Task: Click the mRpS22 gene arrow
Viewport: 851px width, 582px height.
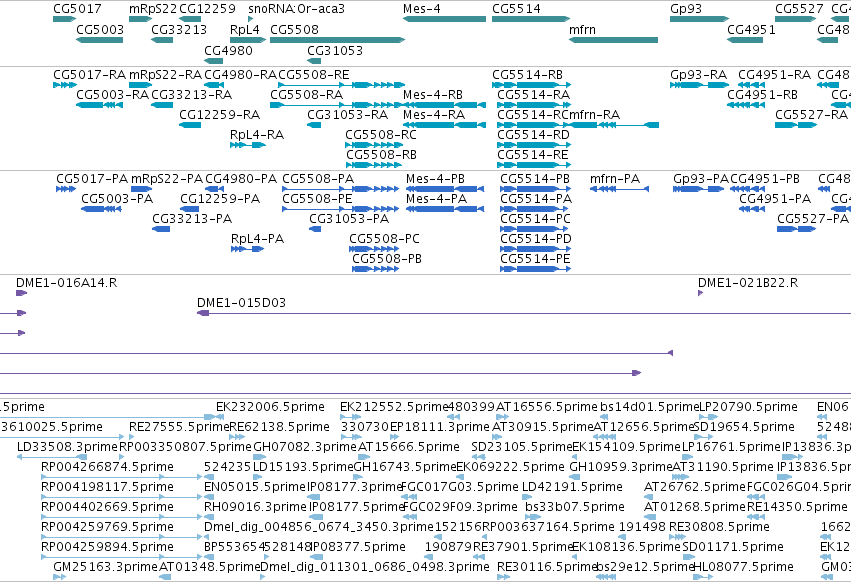Action: pyautogui.click(x=141, y=19)
